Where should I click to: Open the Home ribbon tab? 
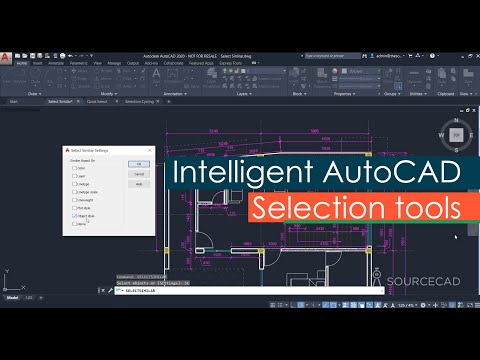tap(22, 63)
